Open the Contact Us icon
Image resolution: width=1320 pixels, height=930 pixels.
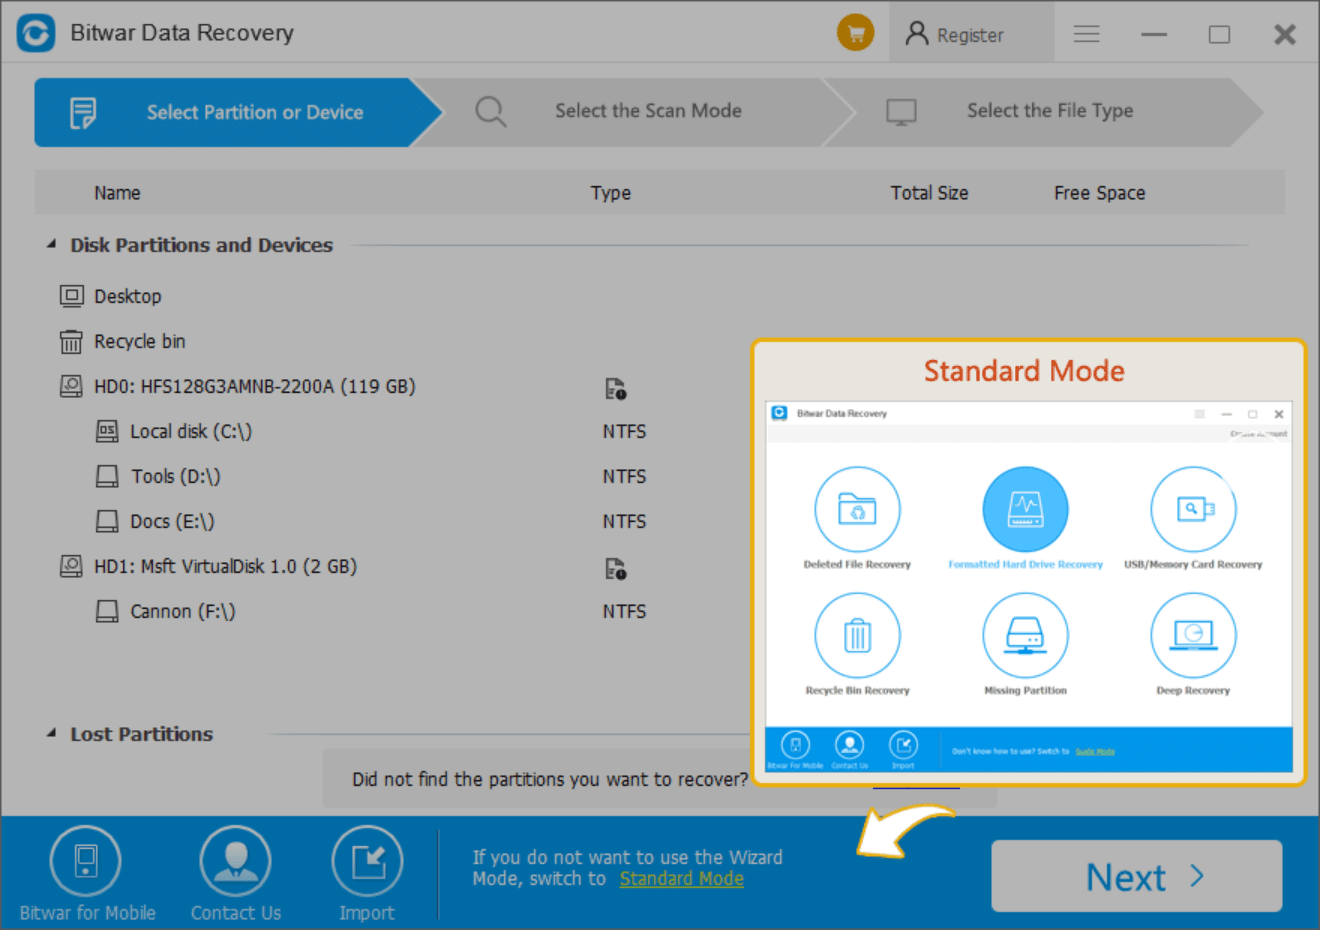pyautogui.click(x=235, y=862)
